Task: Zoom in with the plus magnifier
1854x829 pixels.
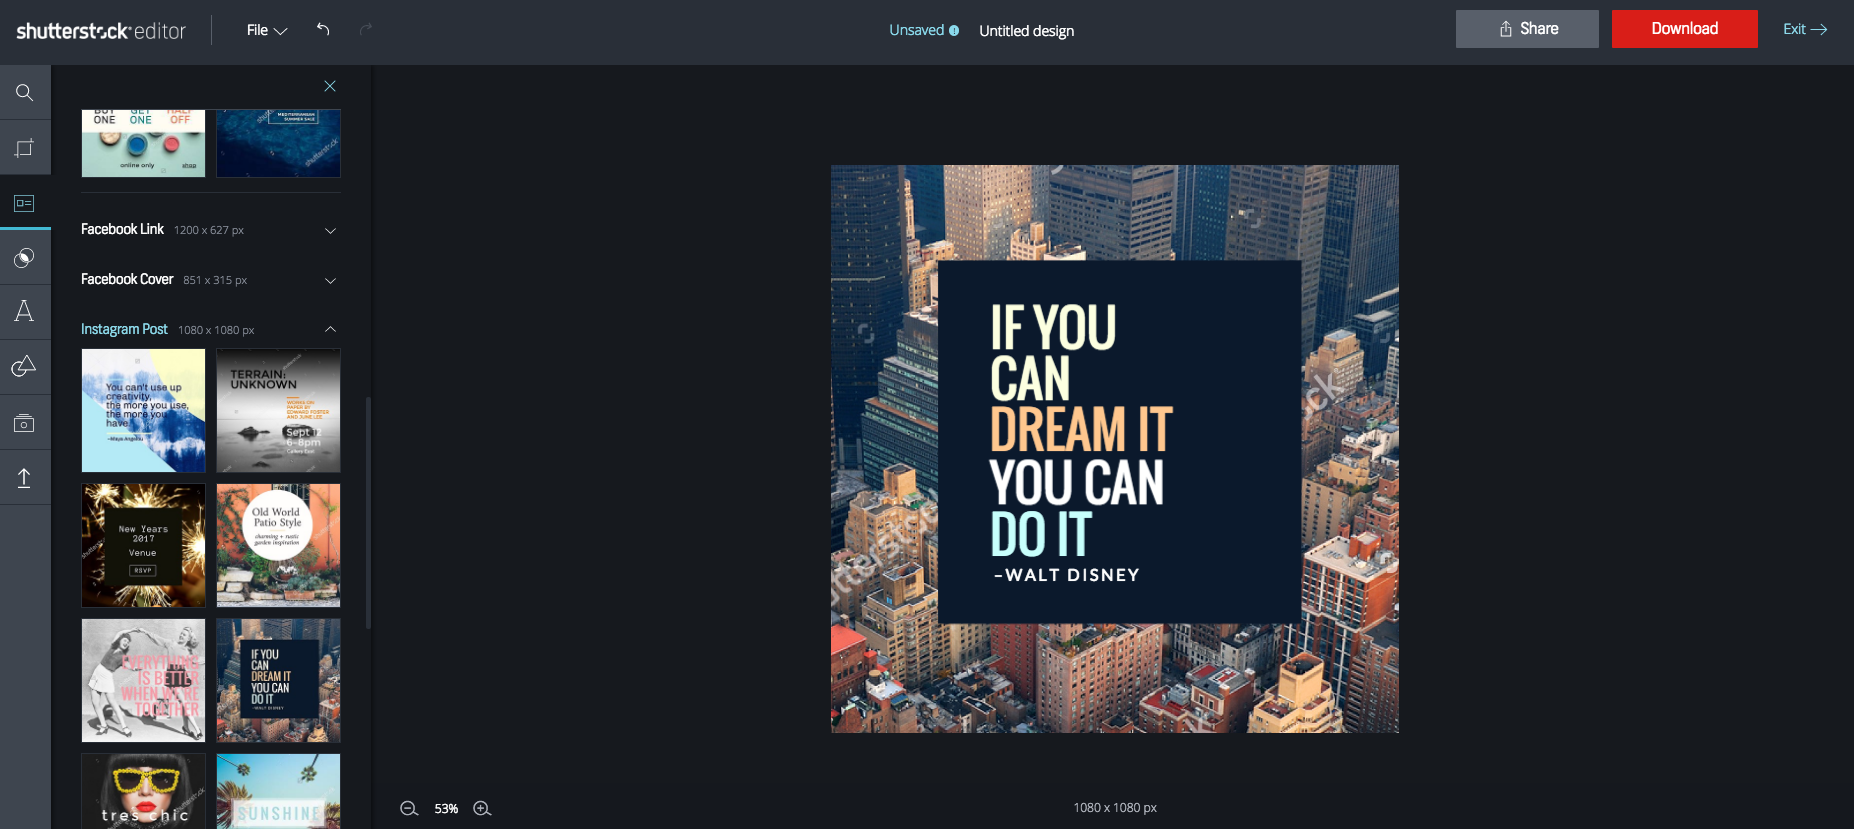Action: pyautogui.click(x=482, y=808)
